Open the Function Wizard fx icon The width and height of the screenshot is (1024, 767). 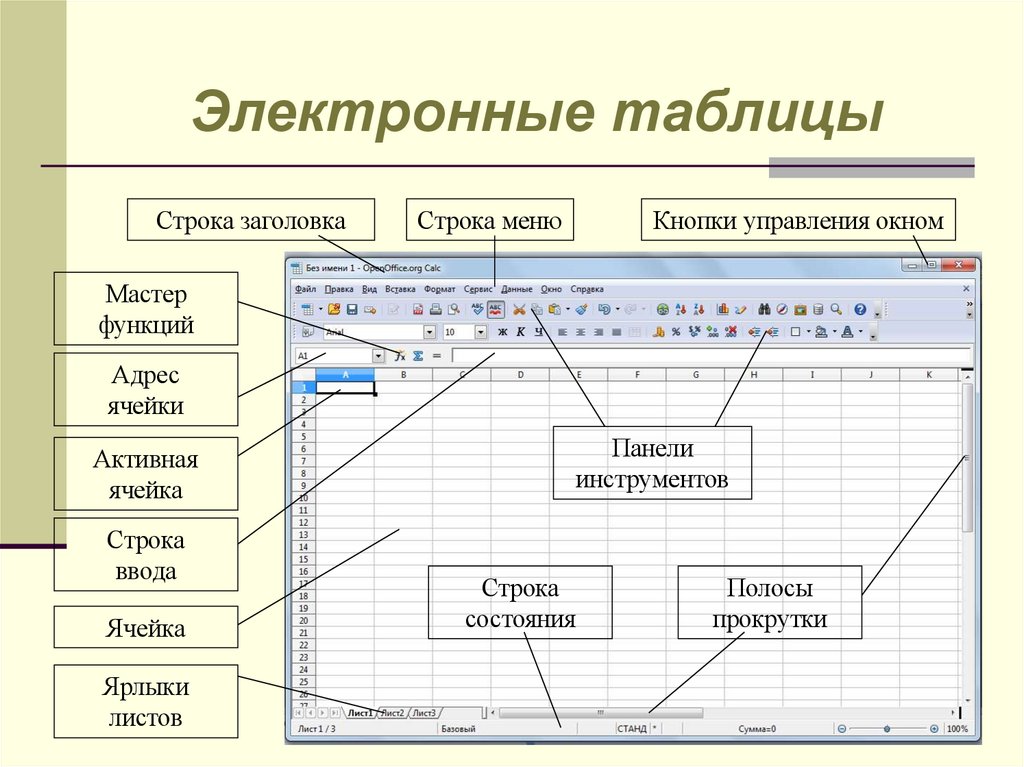pos(400,356)
